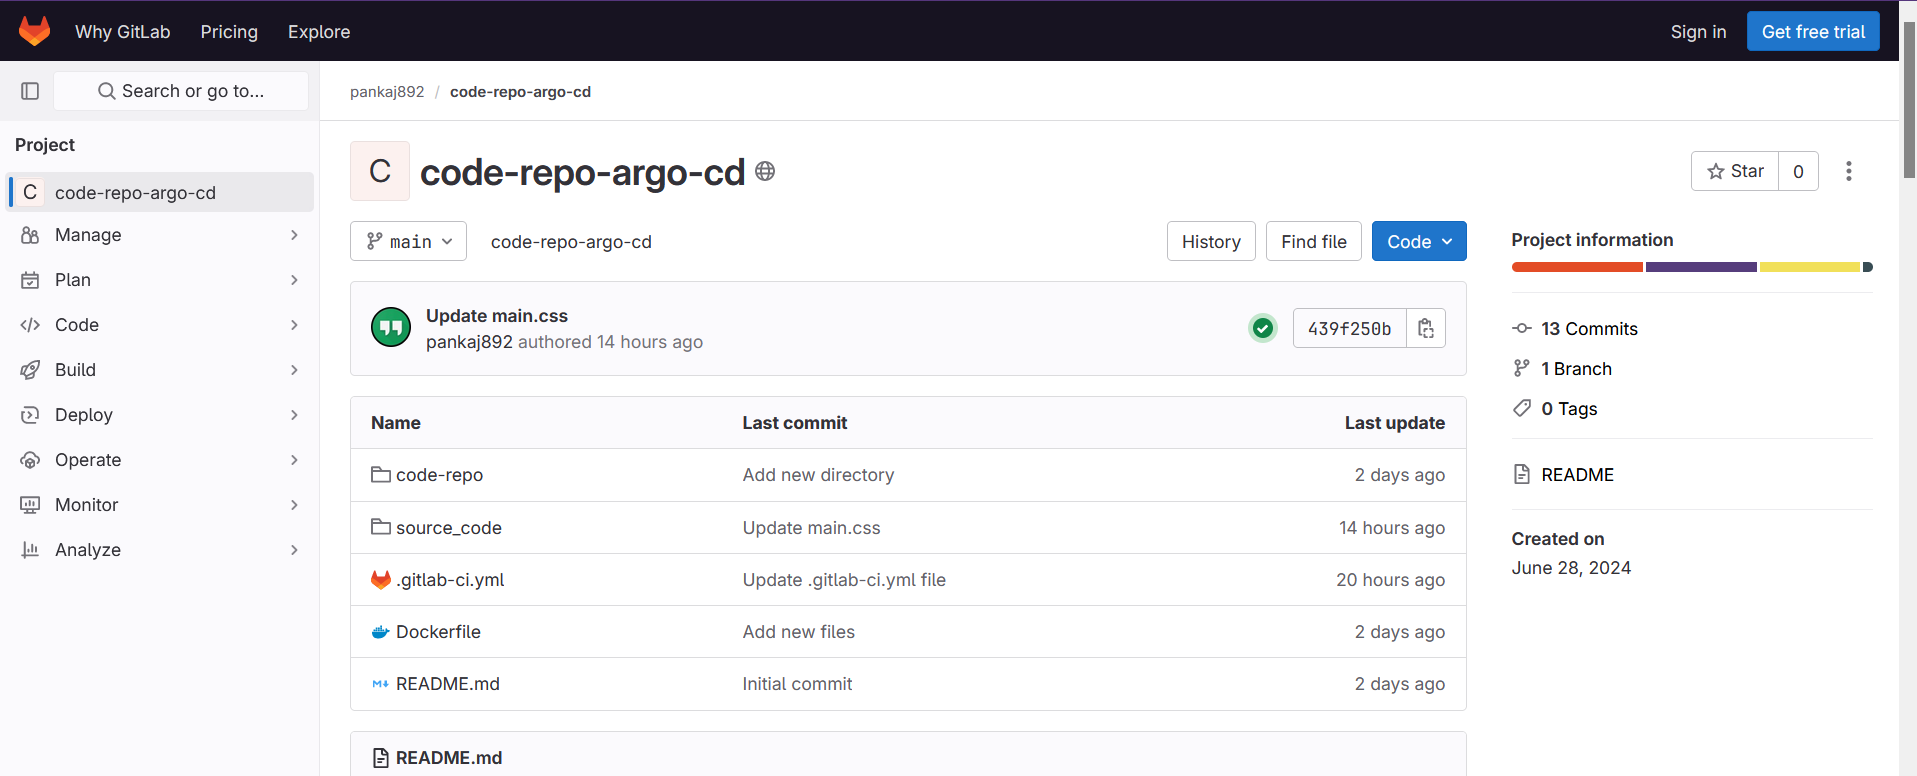Click the source_code folder icon
This screenshot has width=1917, height=776.
point(381,527)
